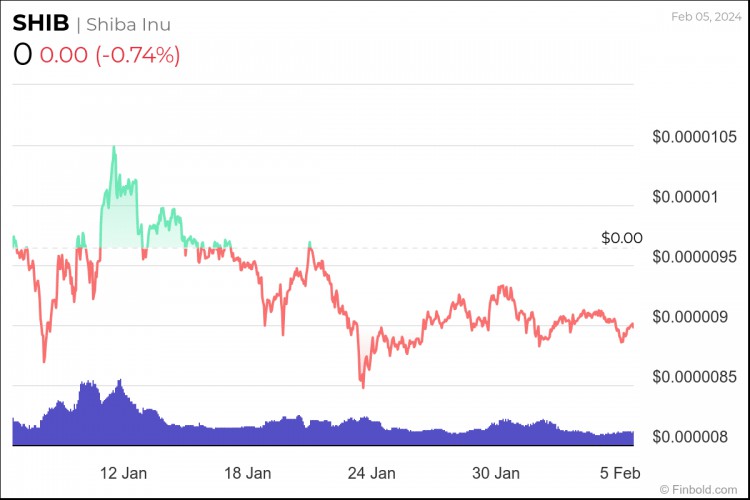Click the $0.000009 y-axis label
The image size is (750, 500).
point(690,317)
